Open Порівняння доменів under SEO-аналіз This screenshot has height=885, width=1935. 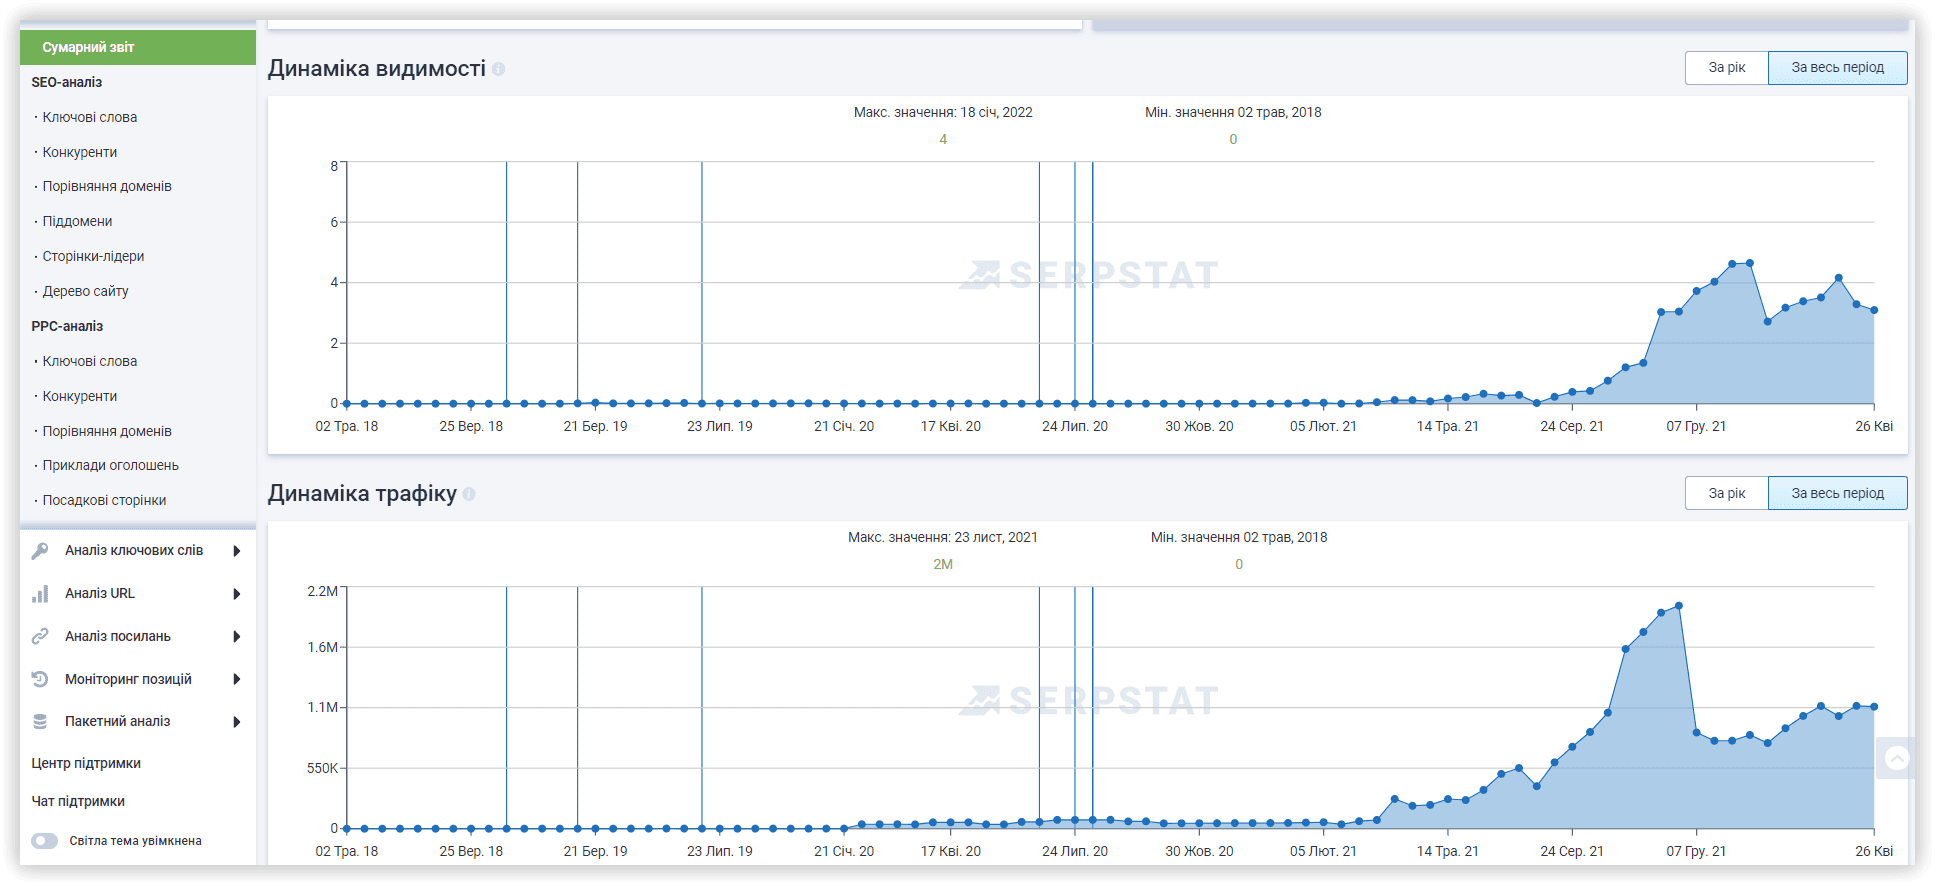pyautogui.click(x=107, y=186)
